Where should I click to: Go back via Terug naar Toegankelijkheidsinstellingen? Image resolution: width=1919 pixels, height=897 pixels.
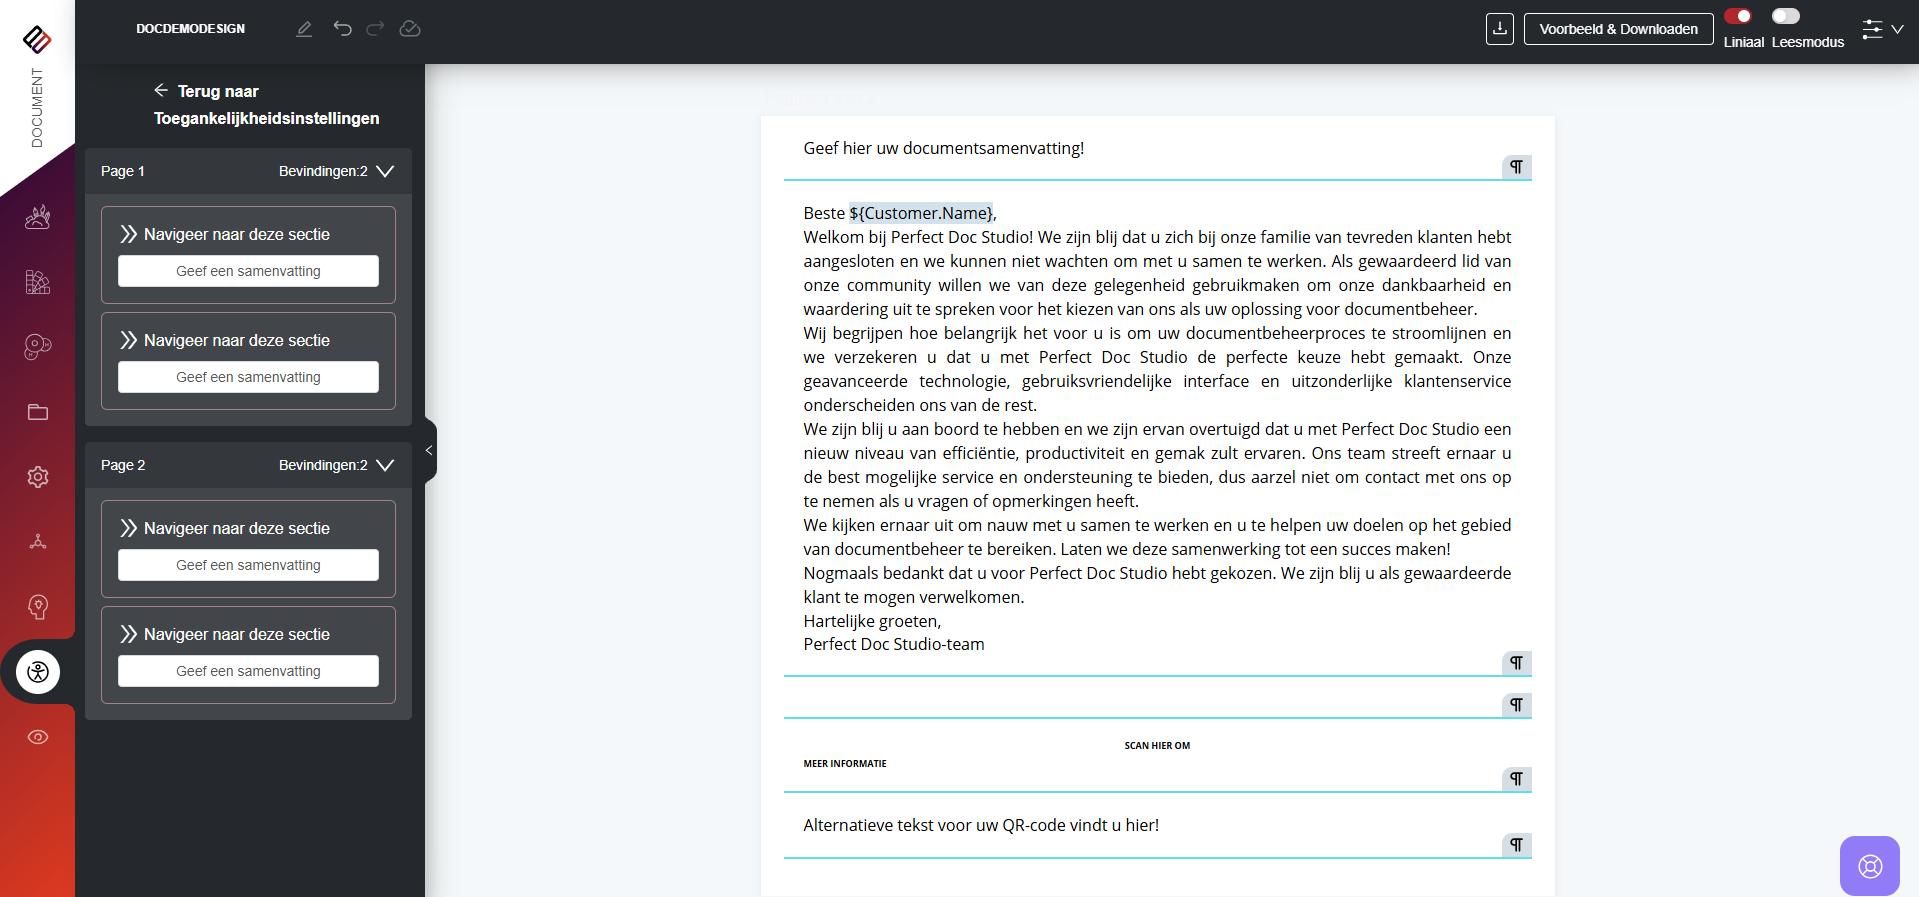tap(266, 104)
